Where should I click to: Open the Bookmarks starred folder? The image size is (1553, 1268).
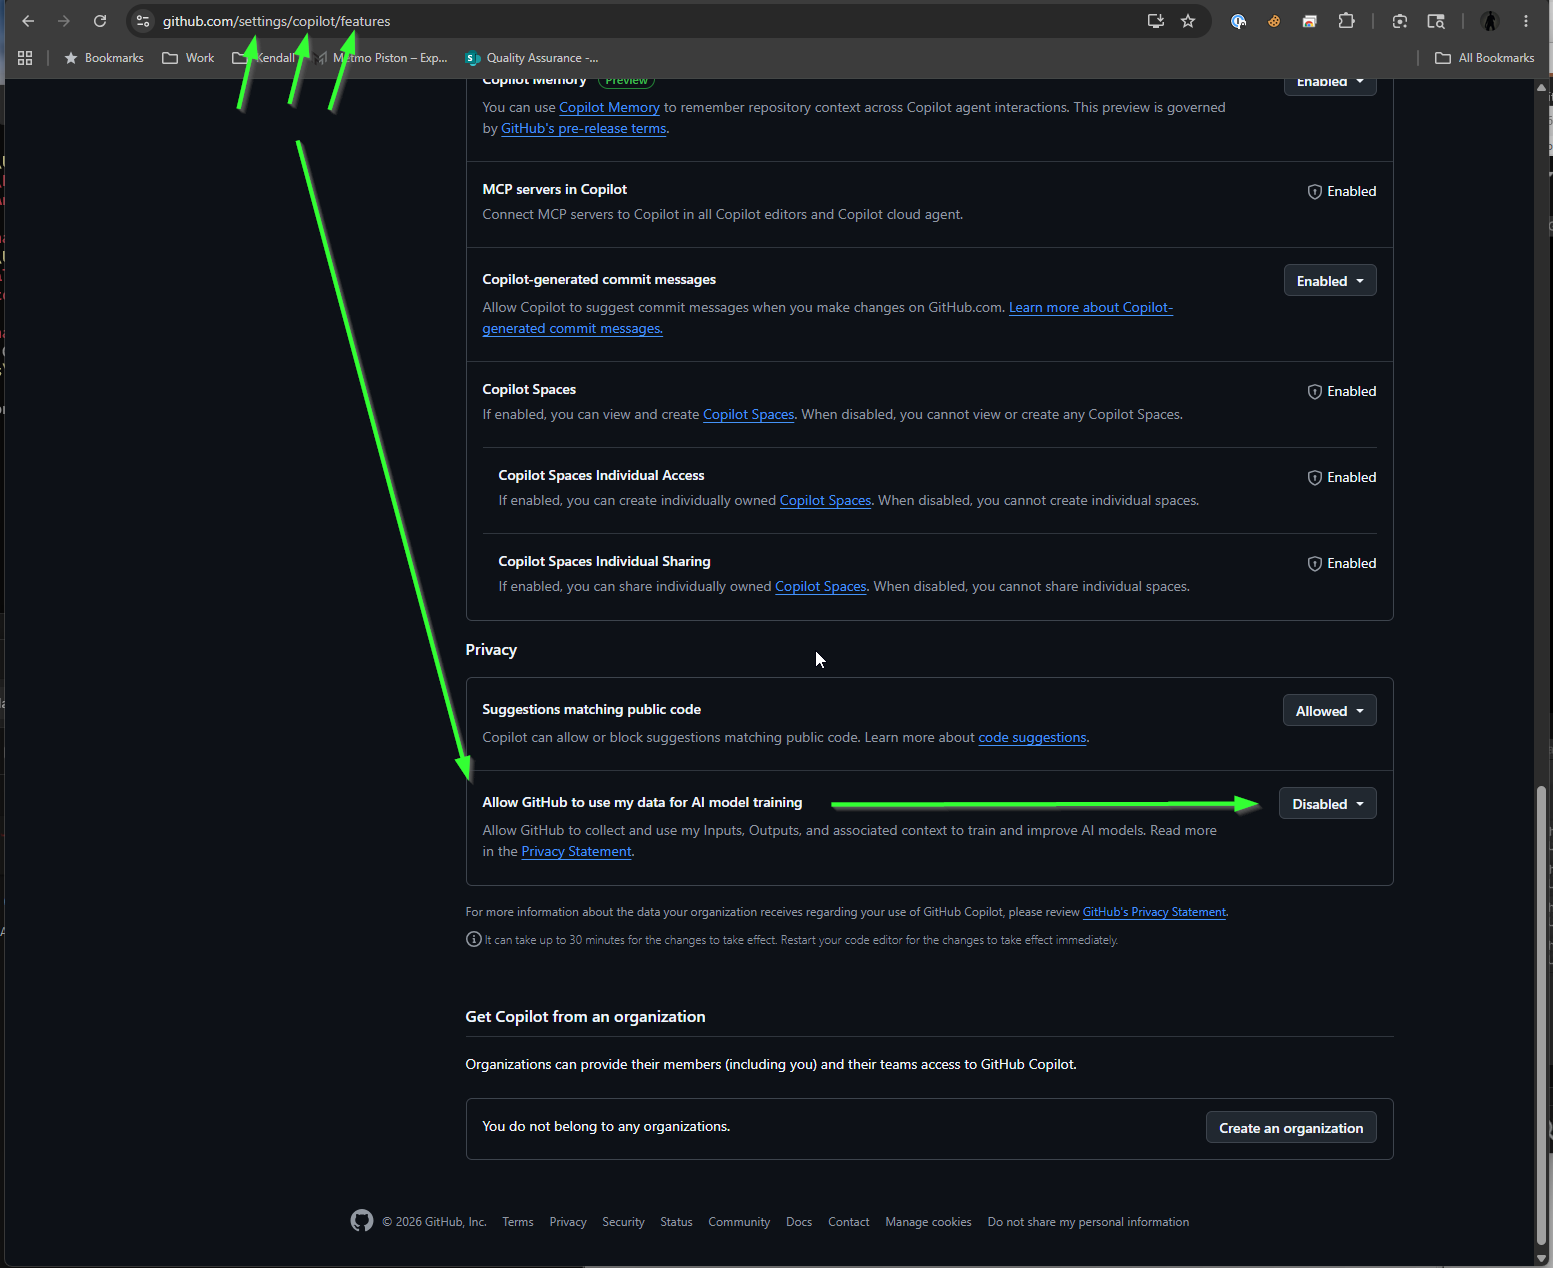(104, 58)
